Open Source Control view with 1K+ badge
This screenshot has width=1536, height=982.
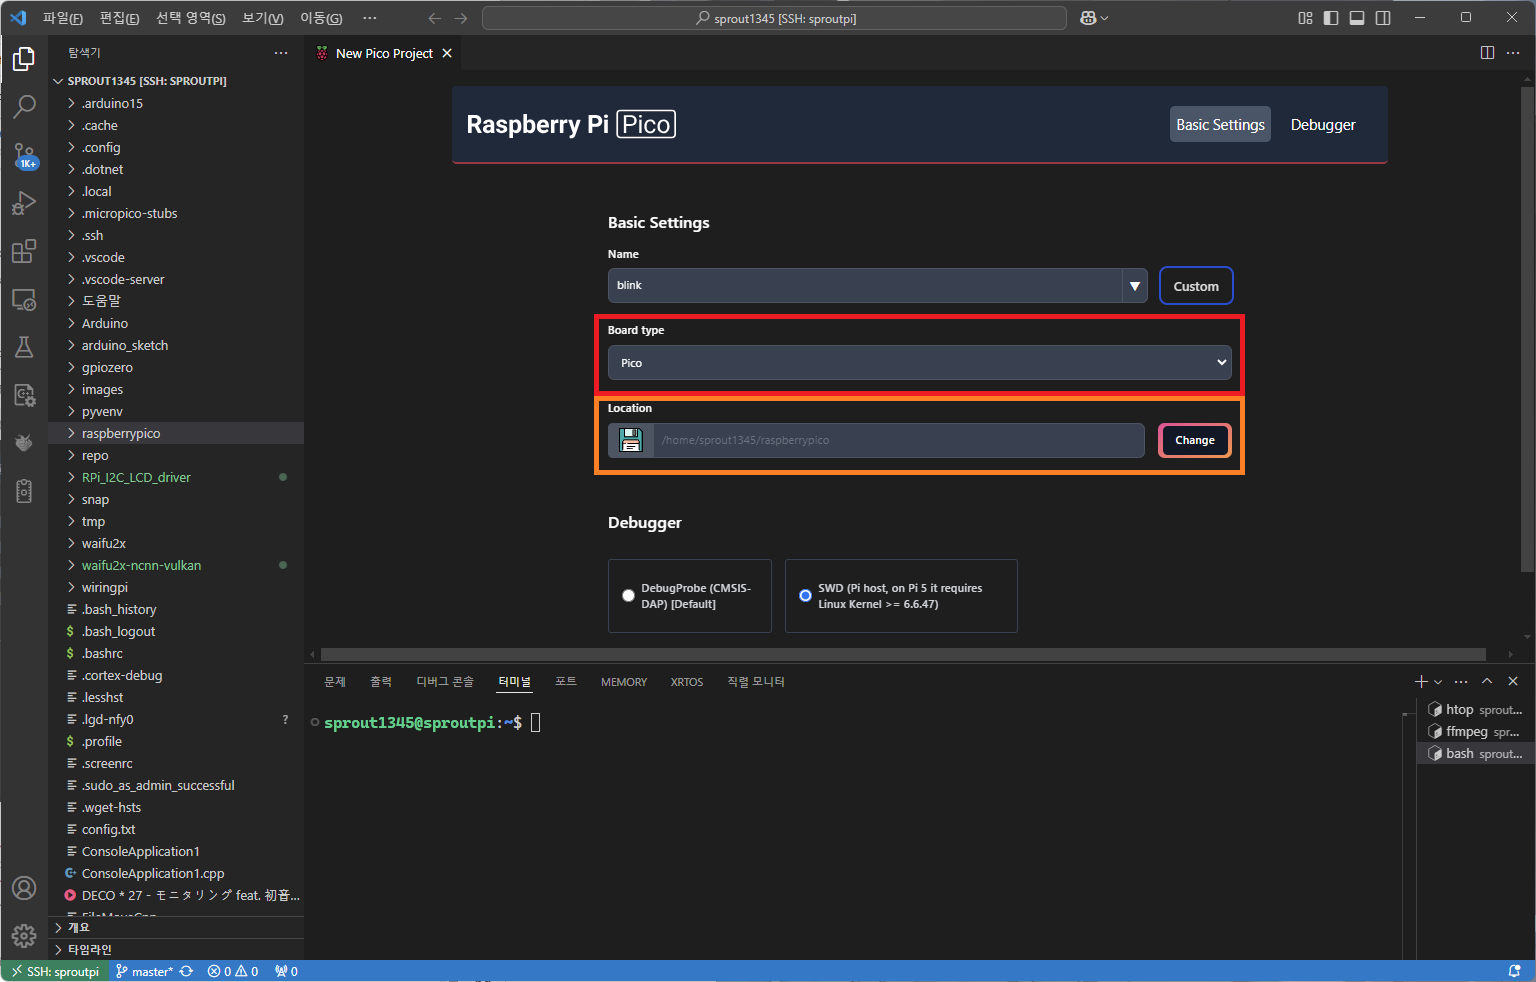pos(24,155)
